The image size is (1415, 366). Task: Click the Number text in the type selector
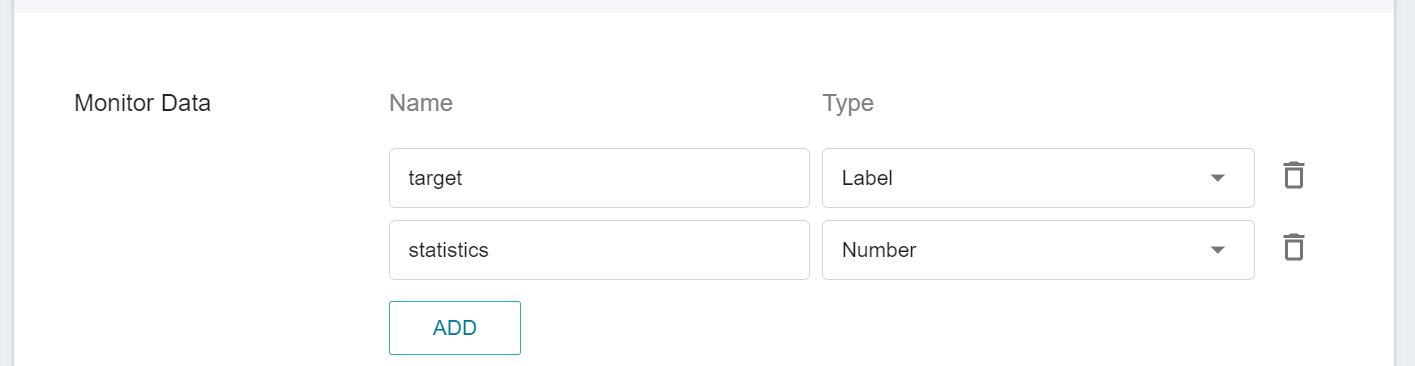(879, 250)
